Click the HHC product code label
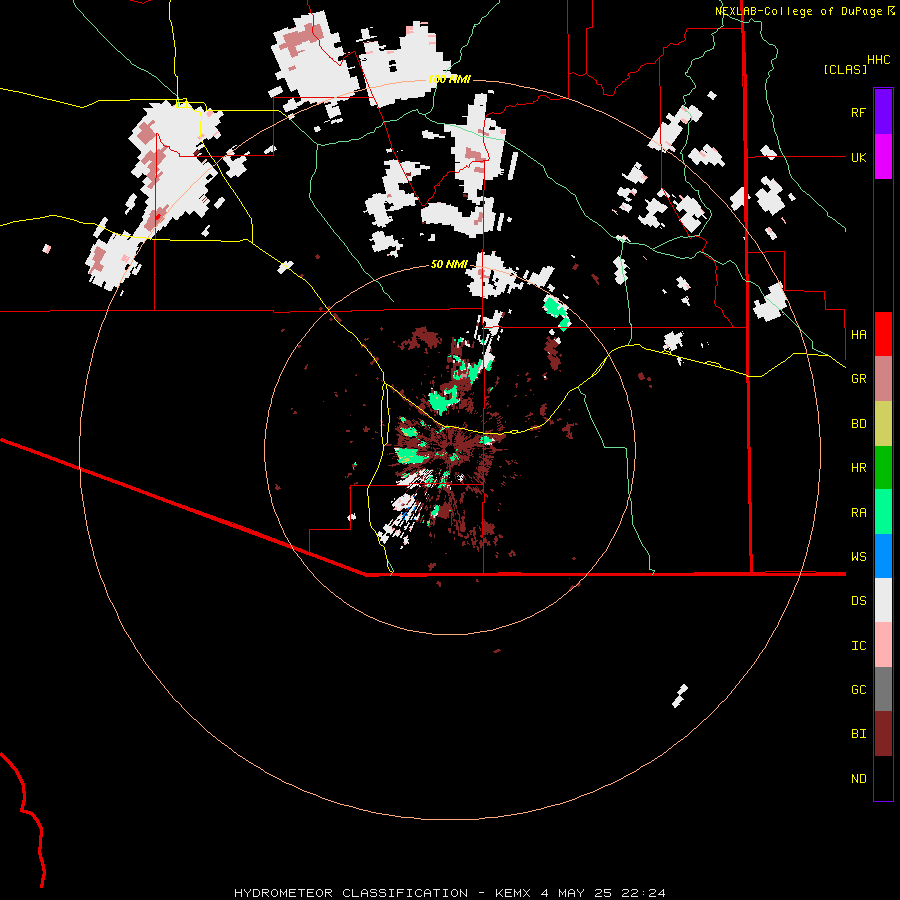 click(878, 60)
